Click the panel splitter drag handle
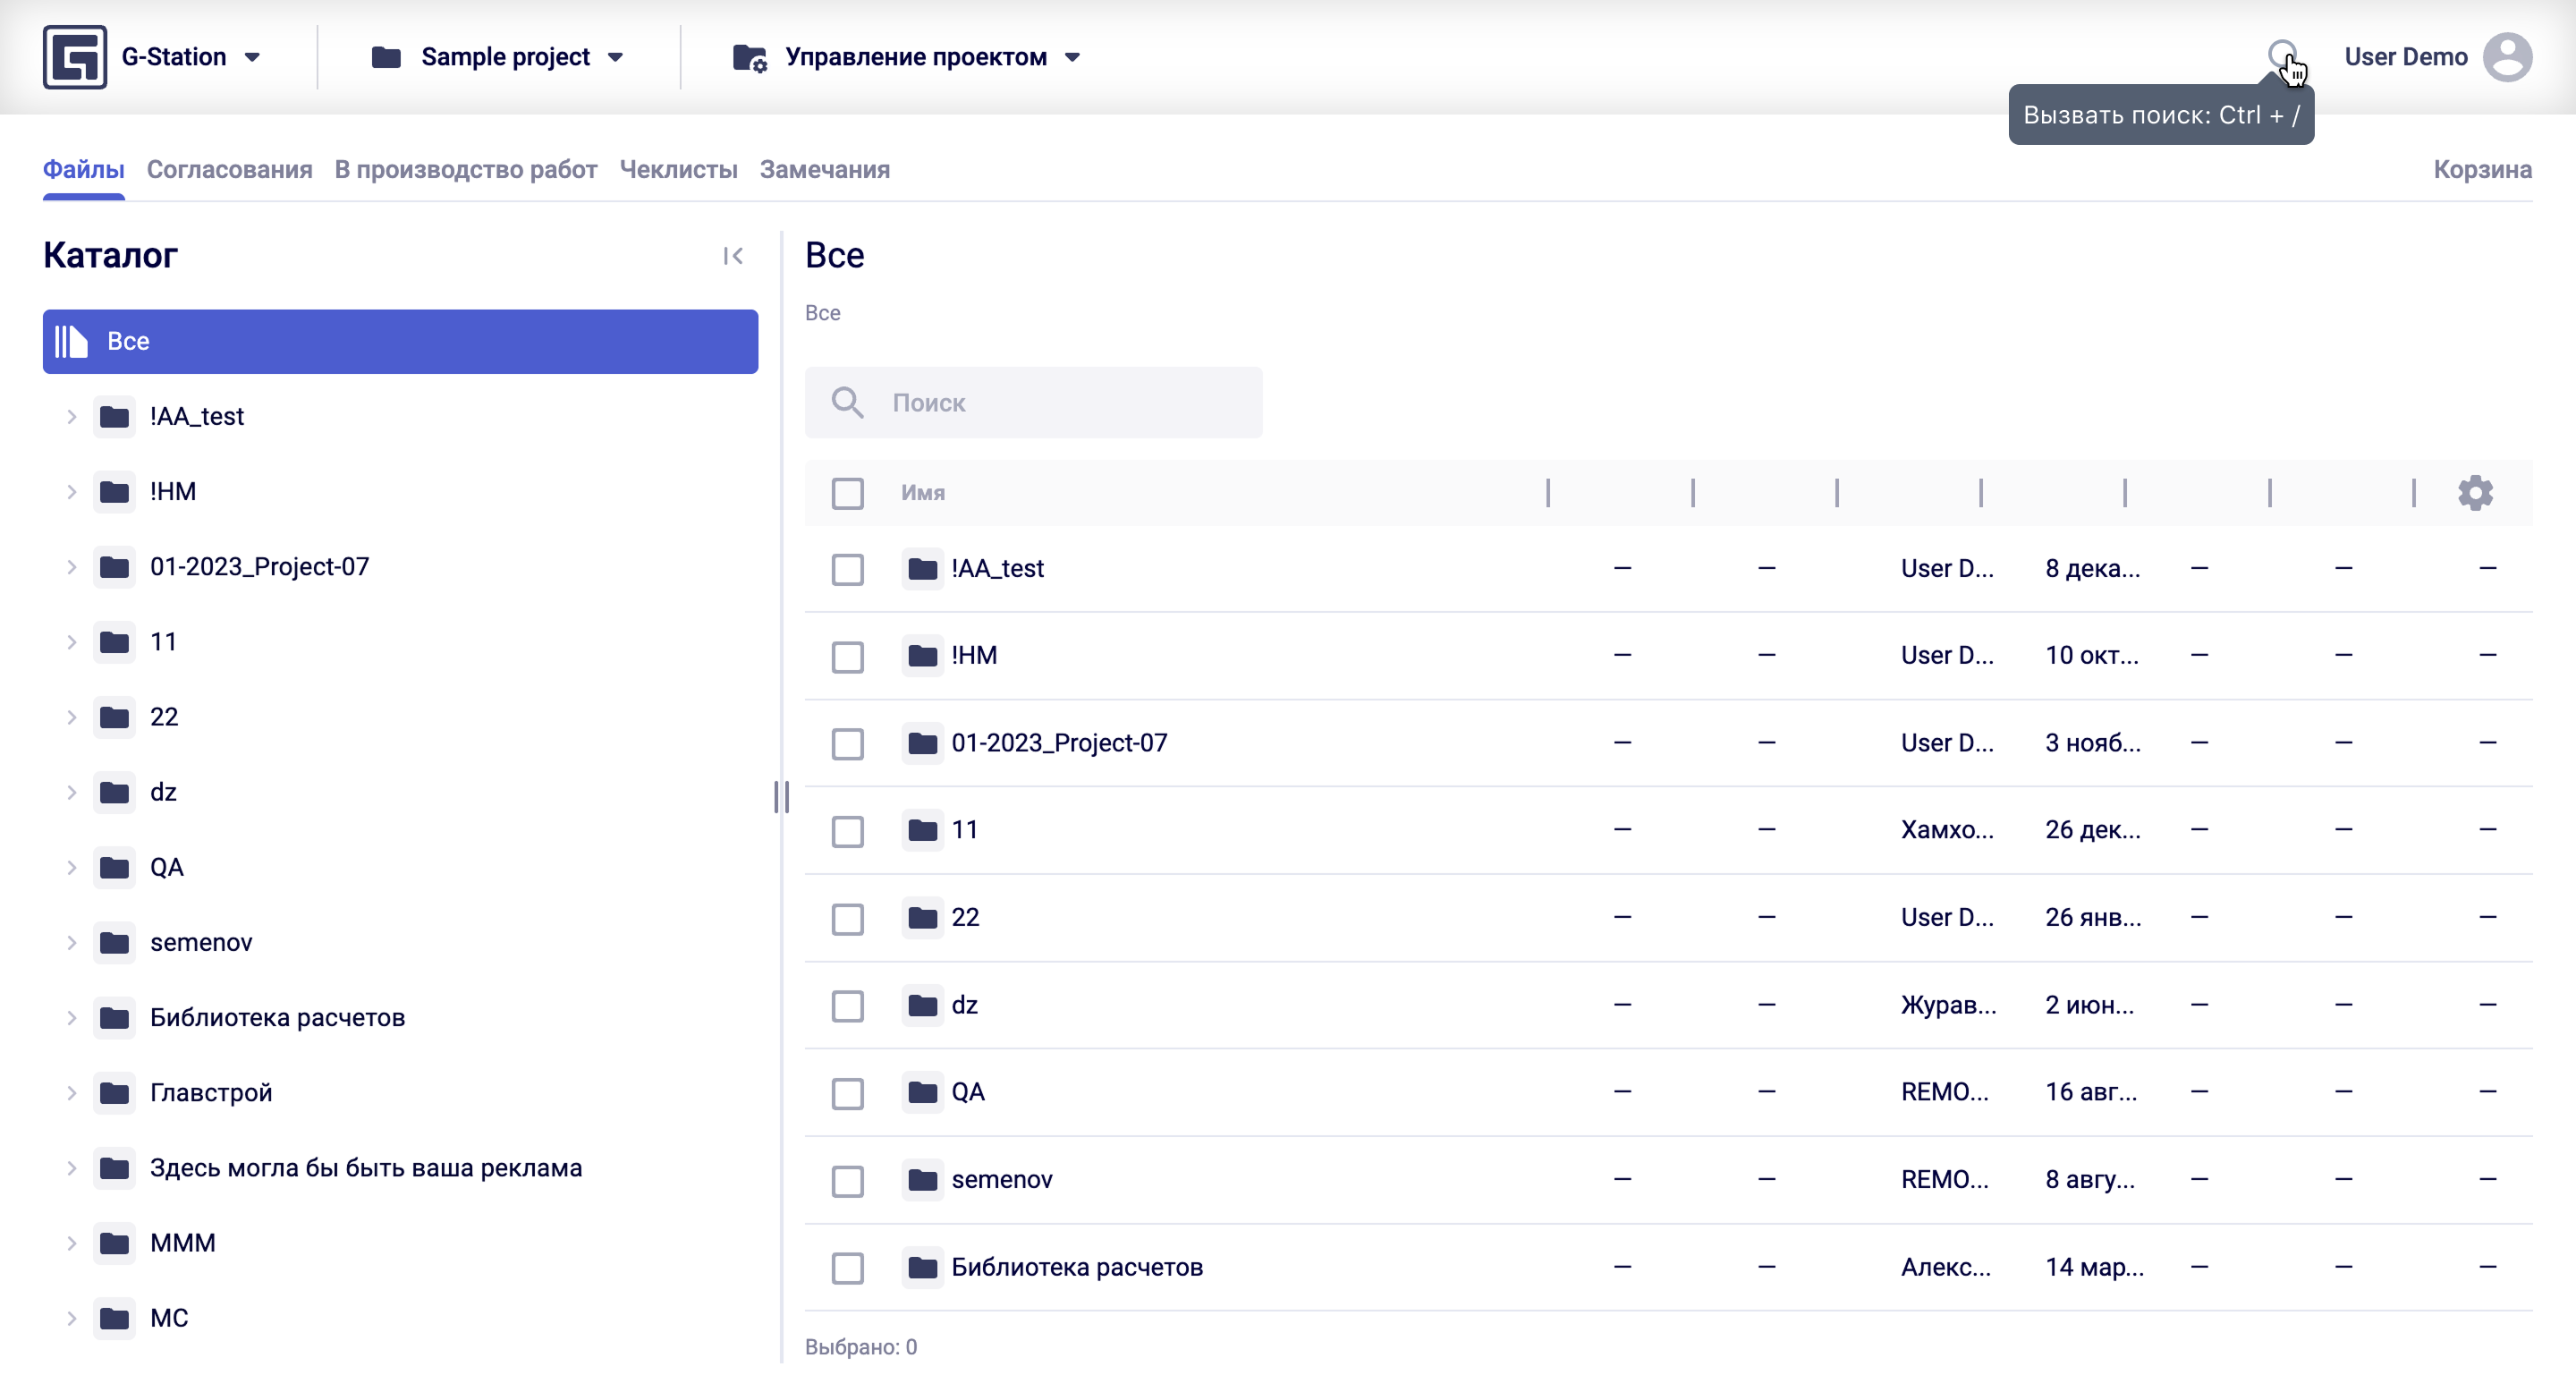 [x=781, y=797]
